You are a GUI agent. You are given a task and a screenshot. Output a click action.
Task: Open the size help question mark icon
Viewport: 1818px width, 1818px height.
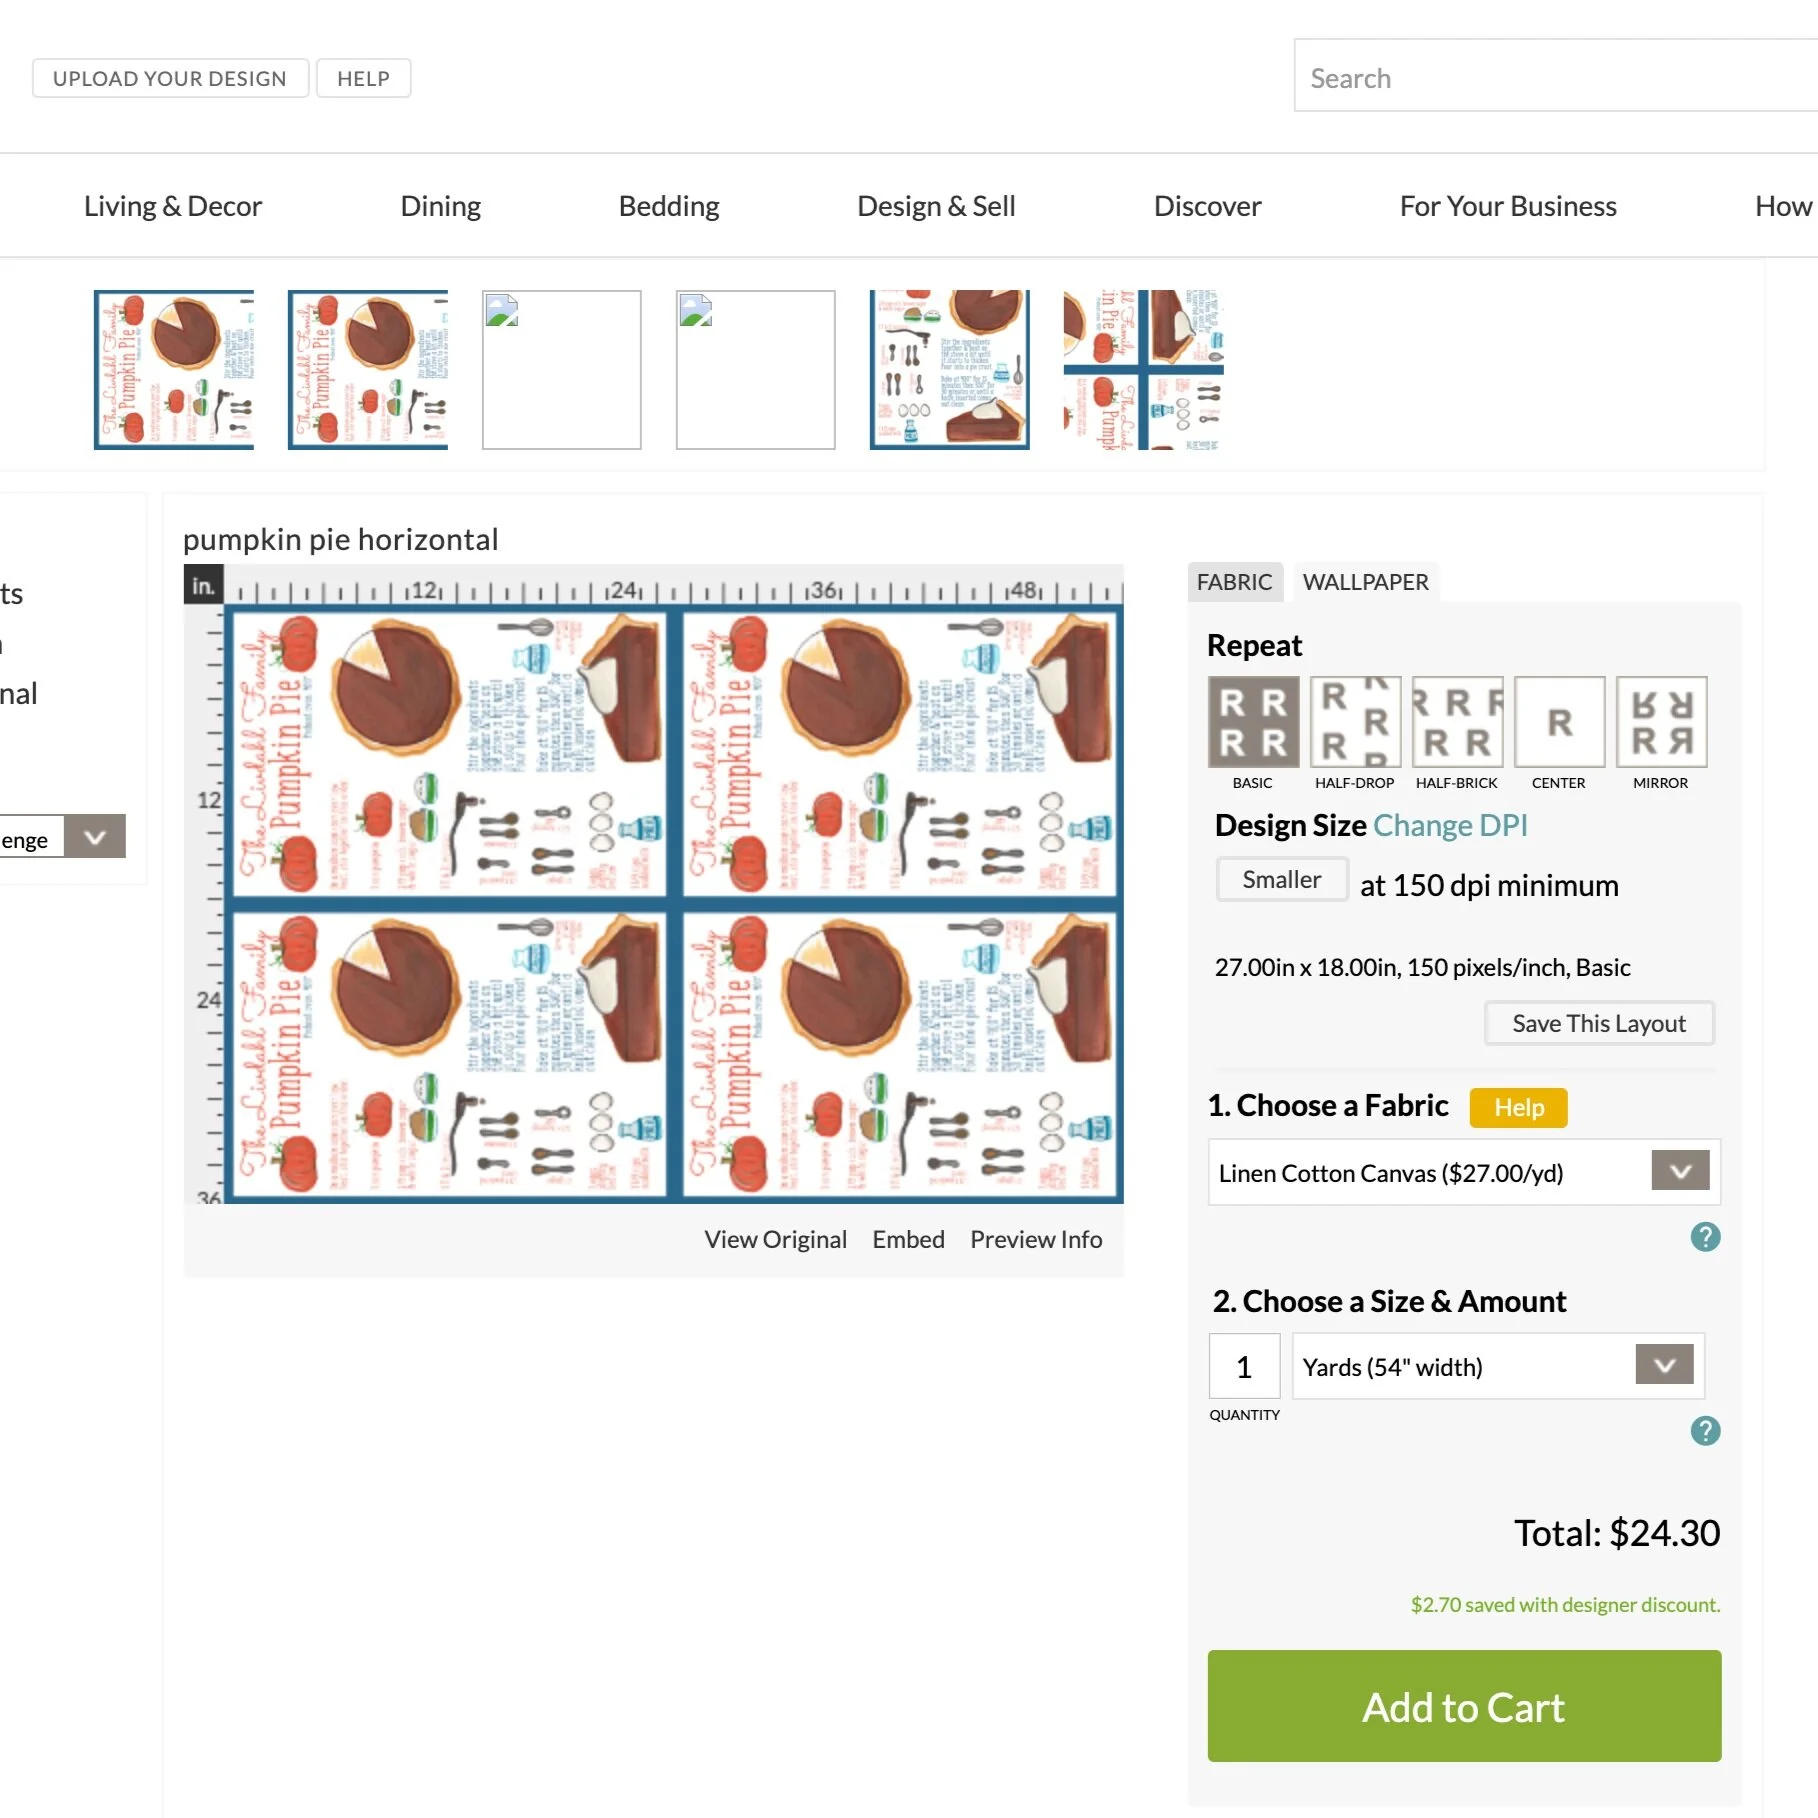(x=1705, y=1430)
